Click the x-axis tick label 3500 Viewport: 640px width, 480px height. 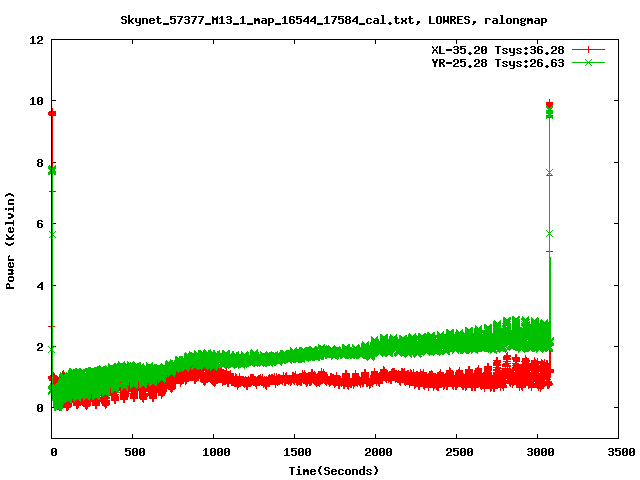pos(621,452)
